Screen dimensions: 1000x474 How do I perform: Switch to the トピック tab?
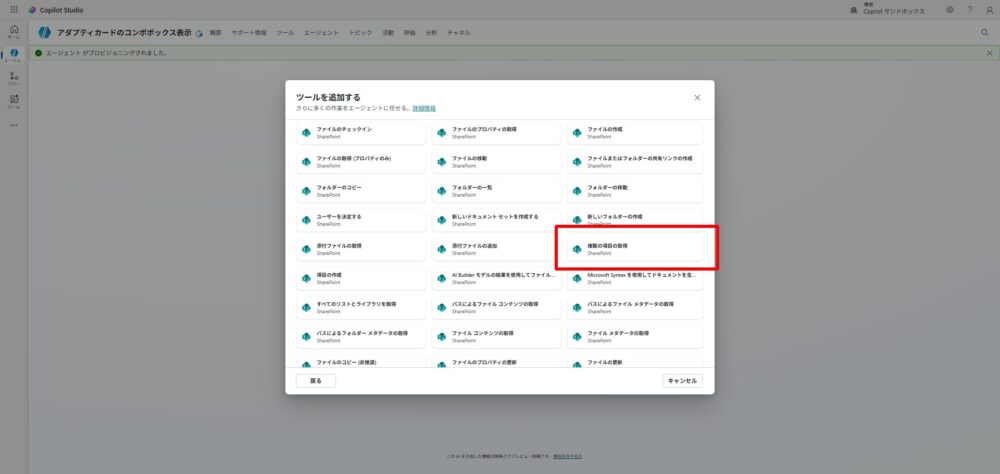tap(361, 33)
